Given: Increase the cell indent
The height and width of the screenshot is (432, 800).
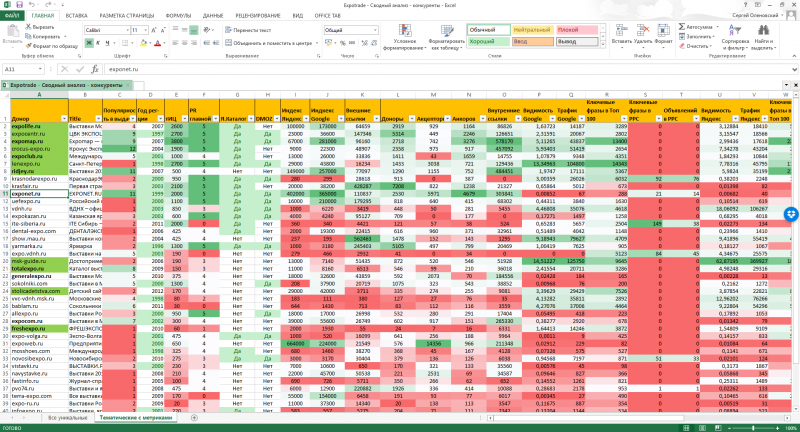Looking at the screenshot, I should 215,43.
